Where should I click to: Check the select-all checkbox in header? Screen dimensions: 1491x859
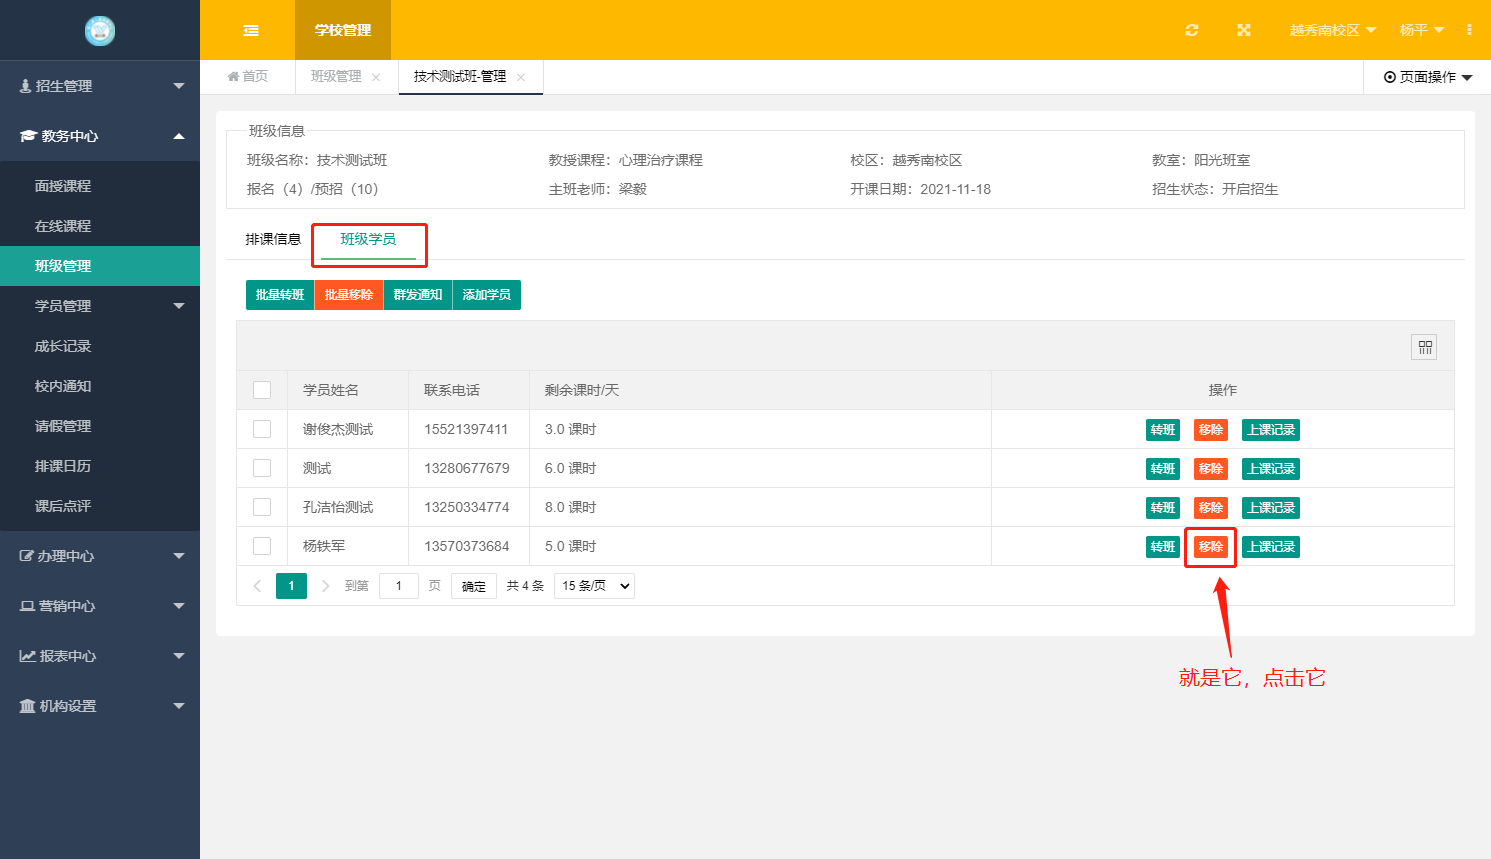click(x=262, y=390)
